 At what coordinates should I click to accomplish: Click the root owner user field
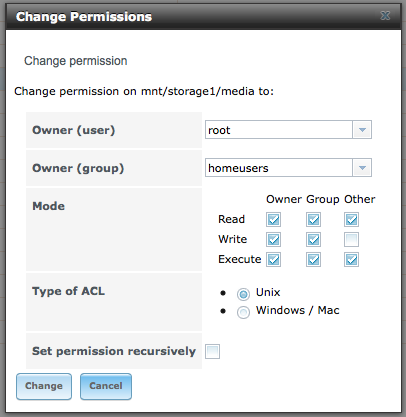pyautogui.click(x=279, y=130)
